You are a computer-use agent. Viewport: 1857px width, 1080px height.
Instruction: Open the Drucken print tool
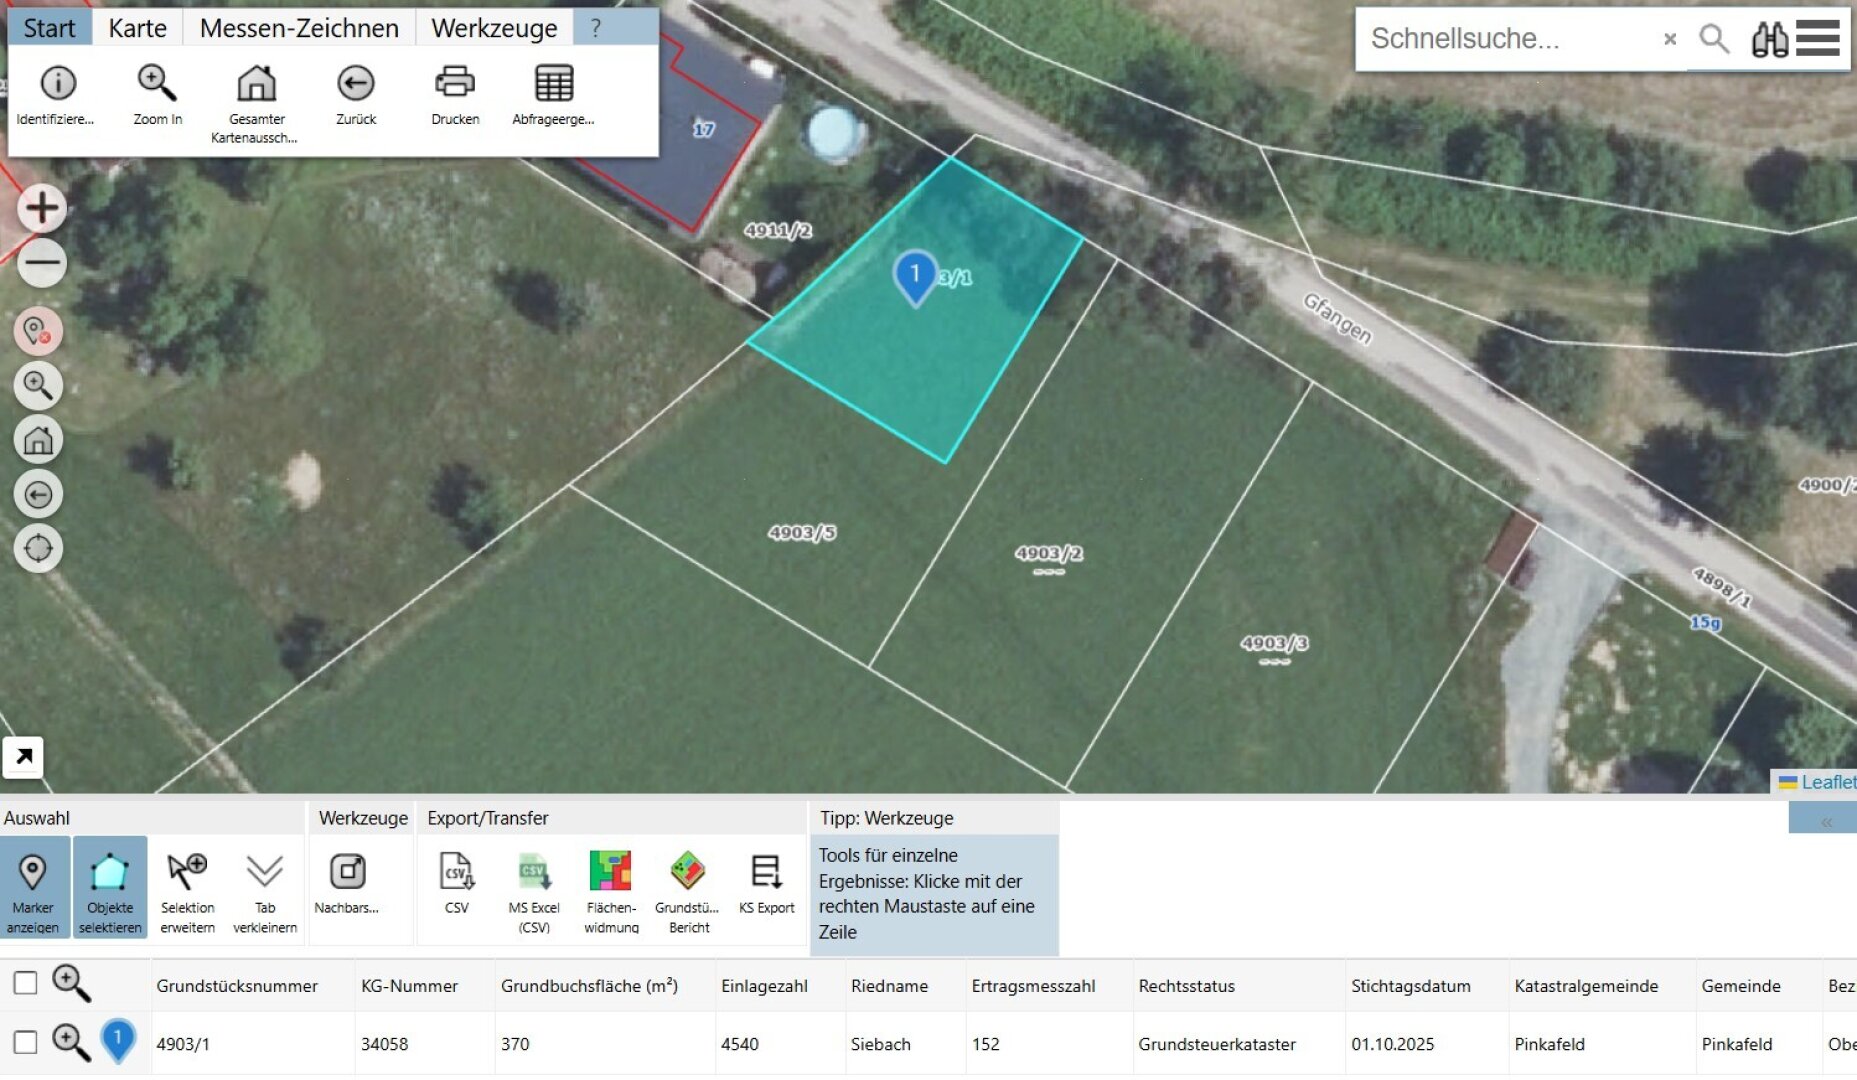coord(453,93)
